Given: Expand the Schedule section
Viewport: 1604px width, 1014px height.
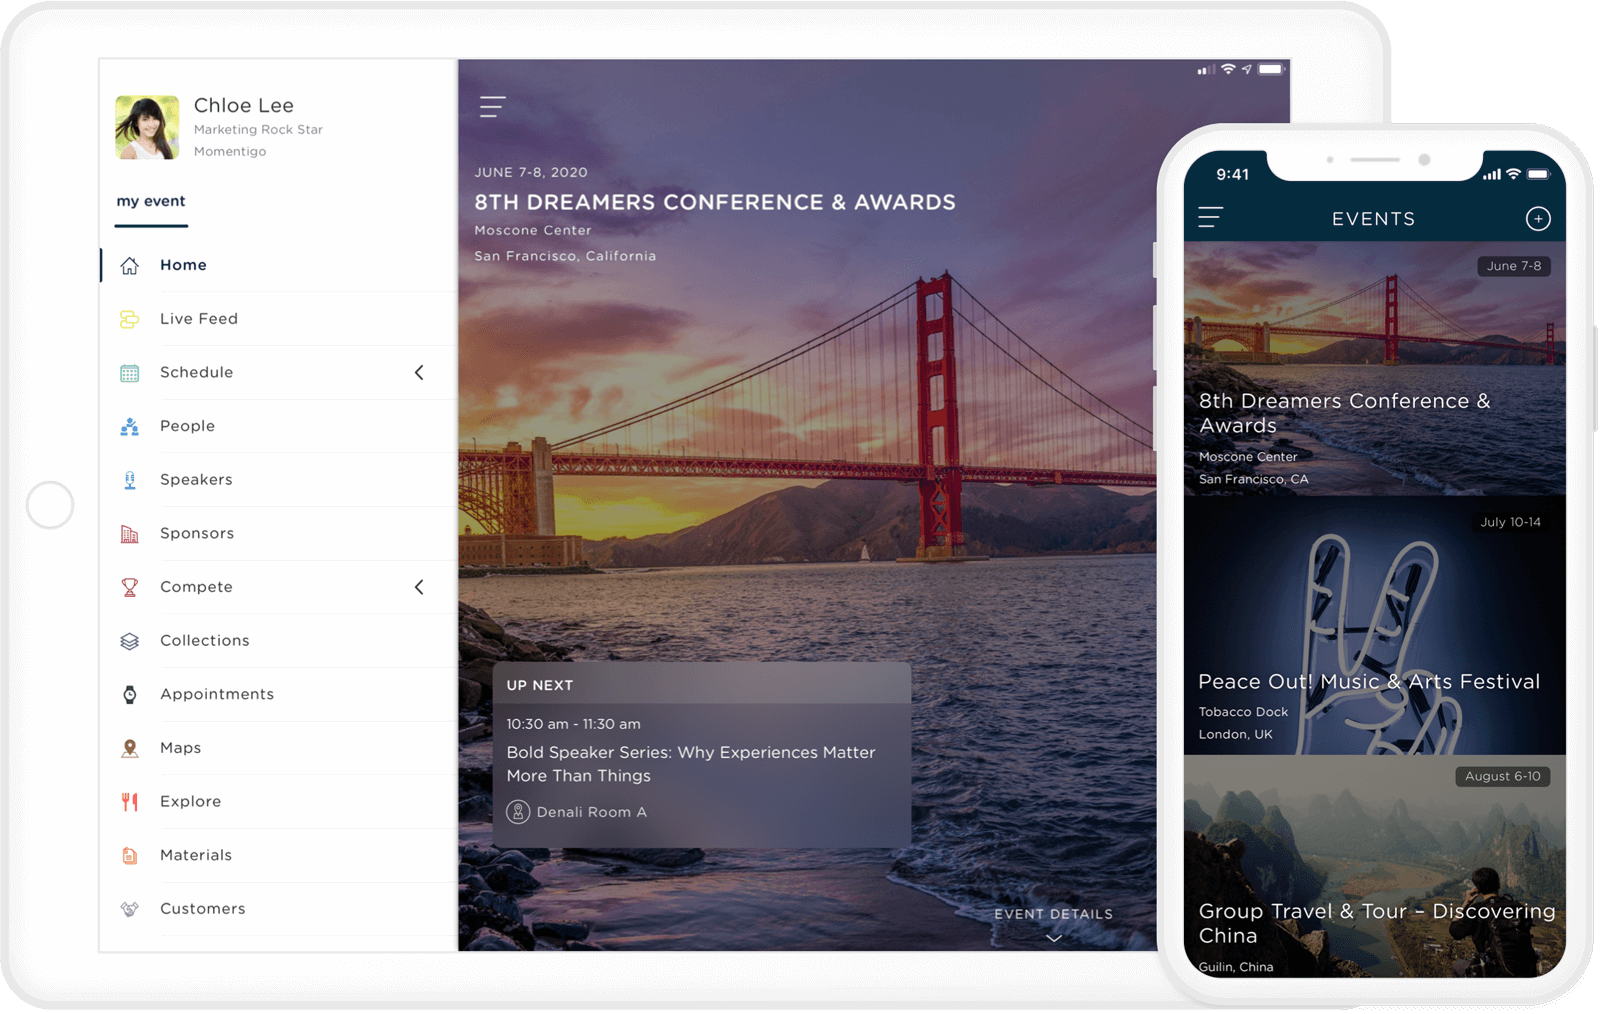Looking at the screenshot, I should 419,372.
